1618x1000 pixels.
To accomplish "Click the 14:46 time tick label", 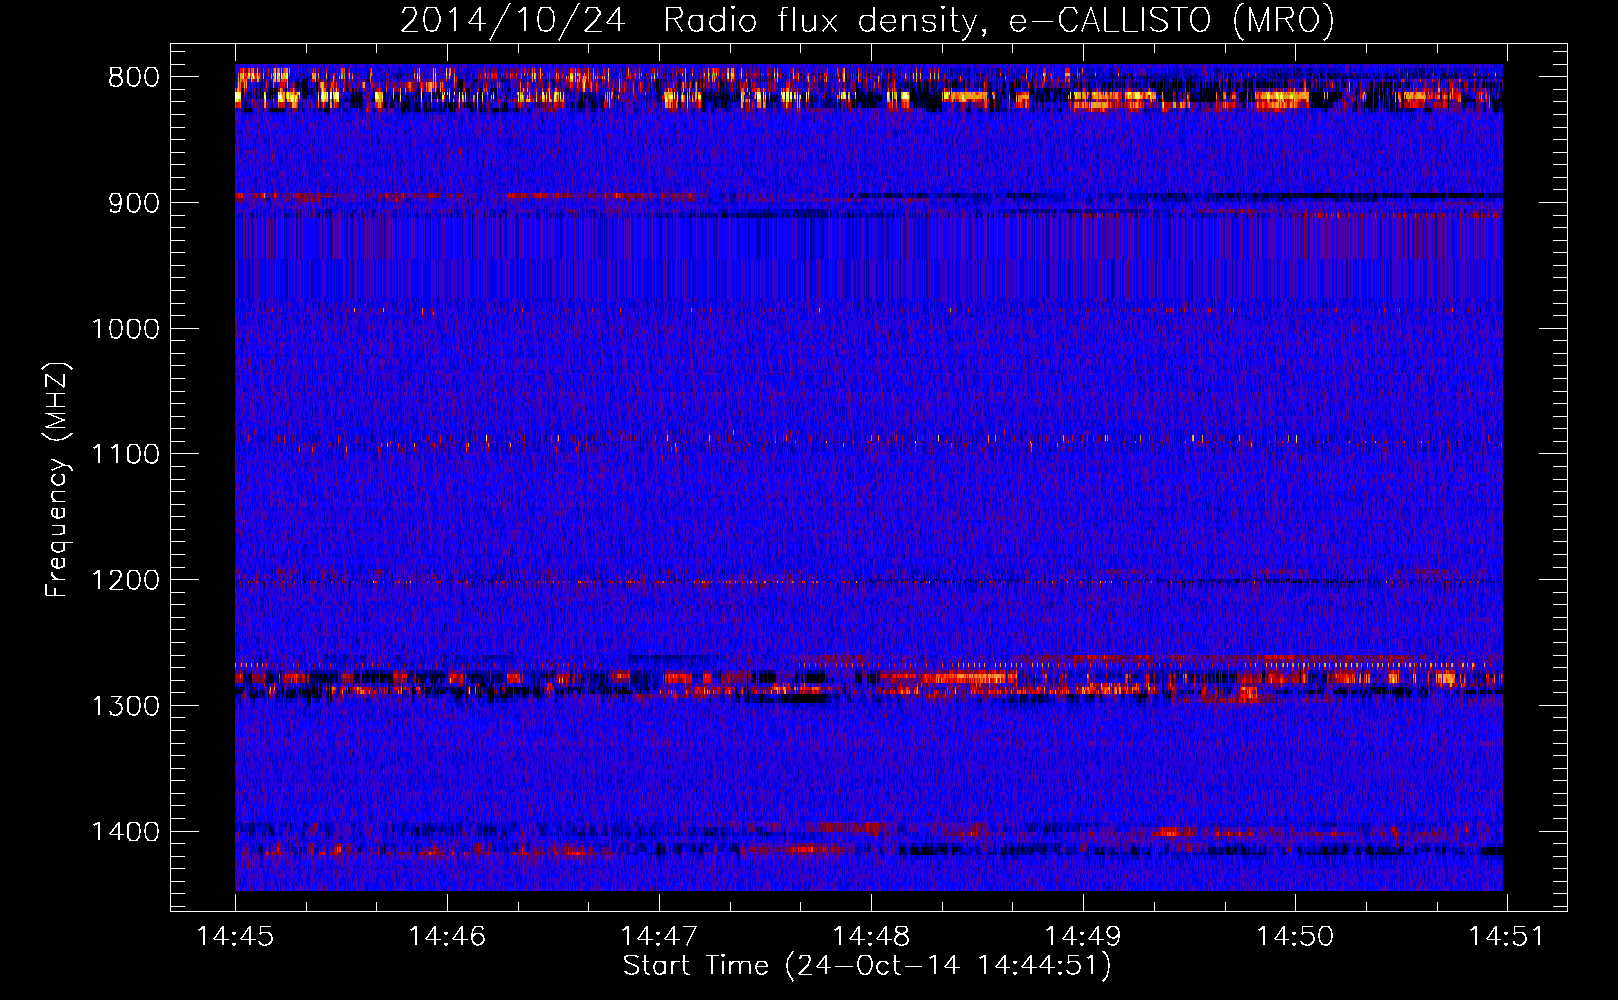I will (447, 936).
